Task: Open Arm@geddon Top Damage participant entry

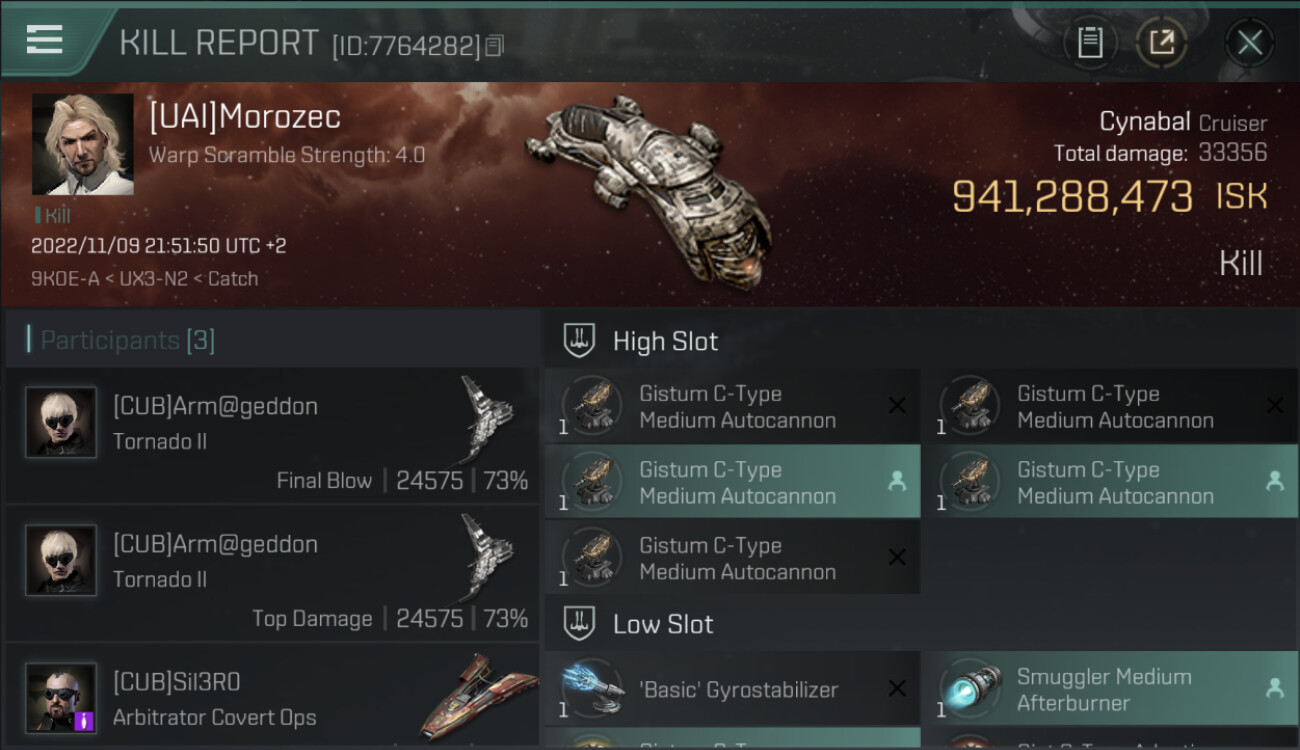Action: point(272,573)
